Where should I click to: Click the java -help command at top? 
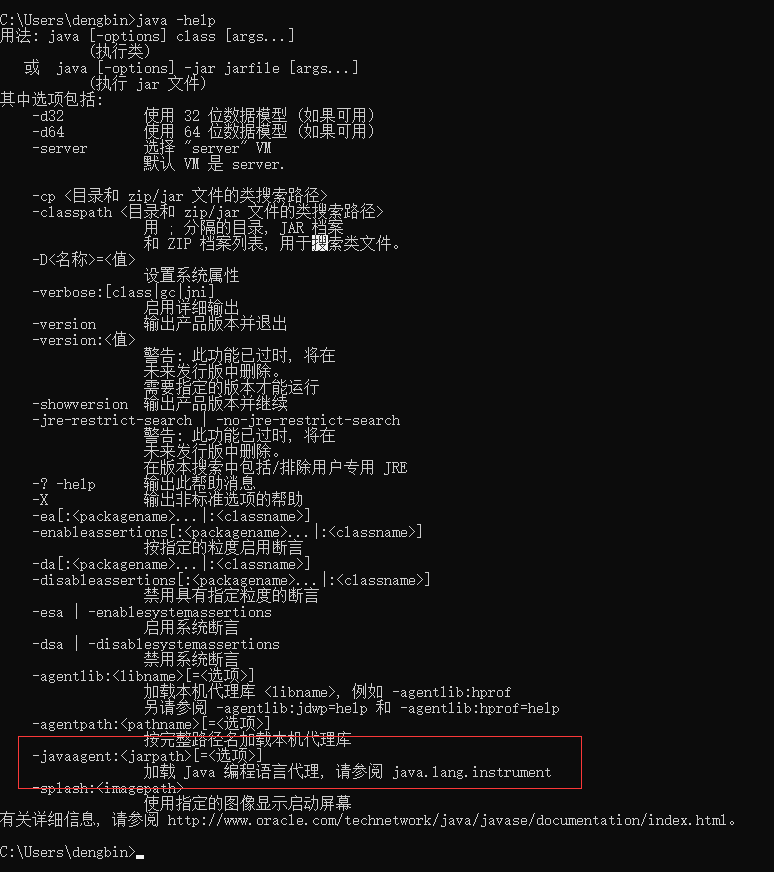tap(176, 21)
